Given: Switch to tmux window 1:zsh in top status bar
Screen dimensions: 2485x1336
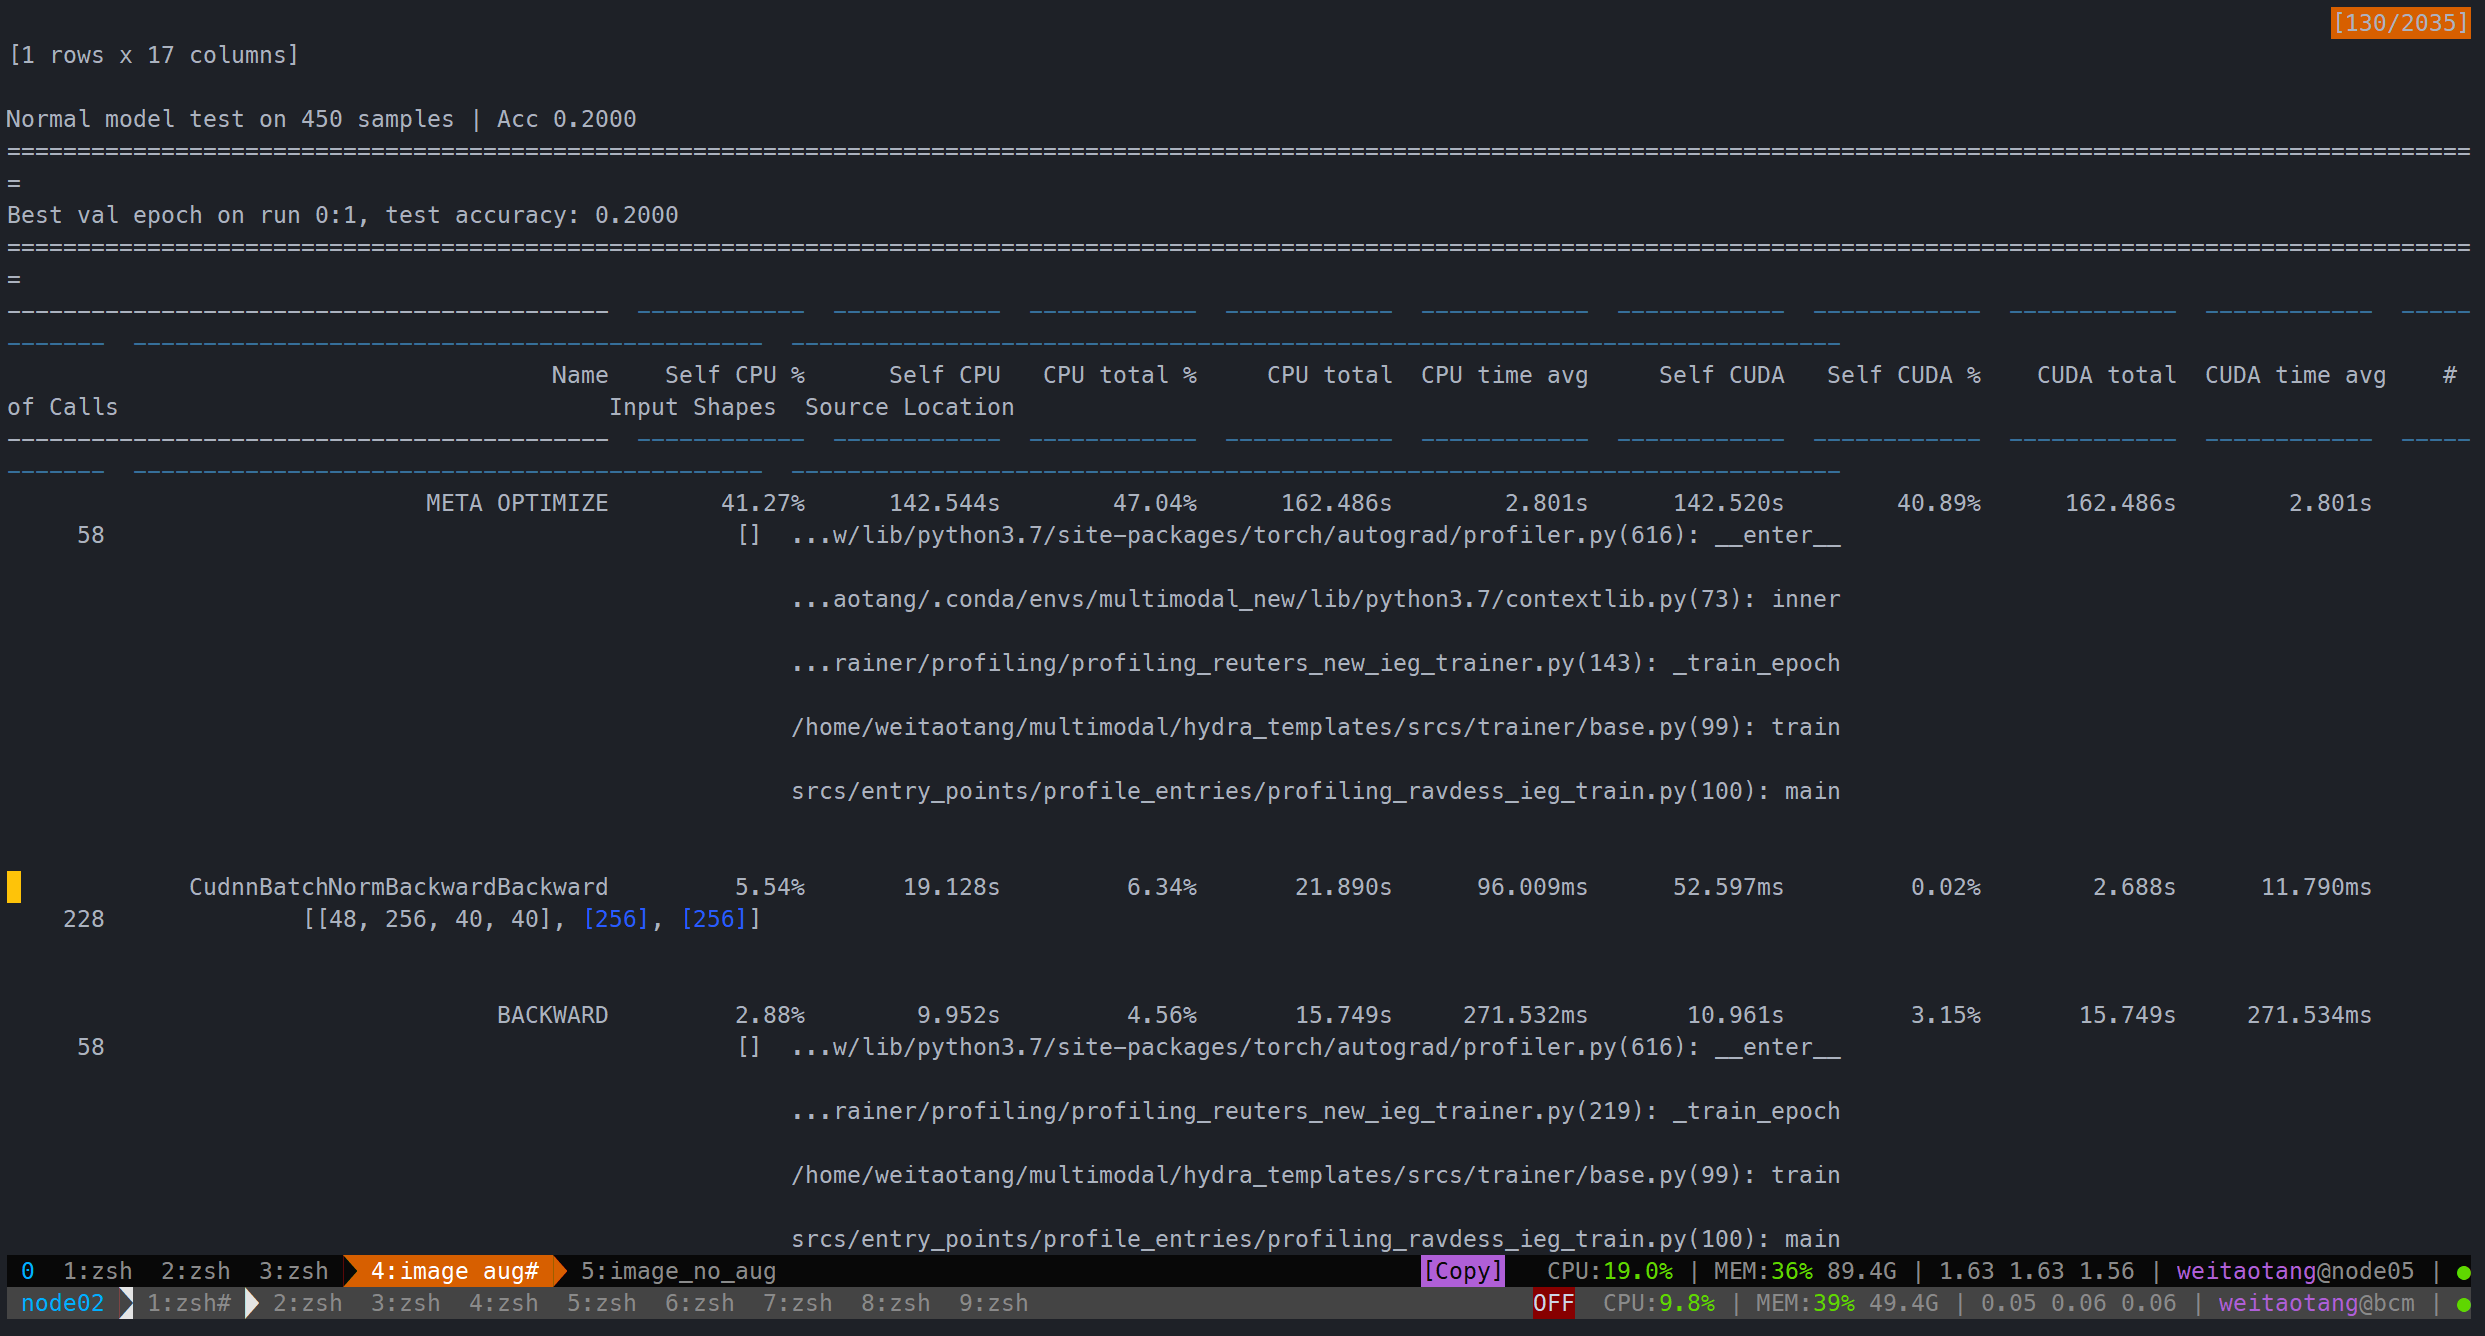Looking at the screenshot, I should tap(97, 1271).
